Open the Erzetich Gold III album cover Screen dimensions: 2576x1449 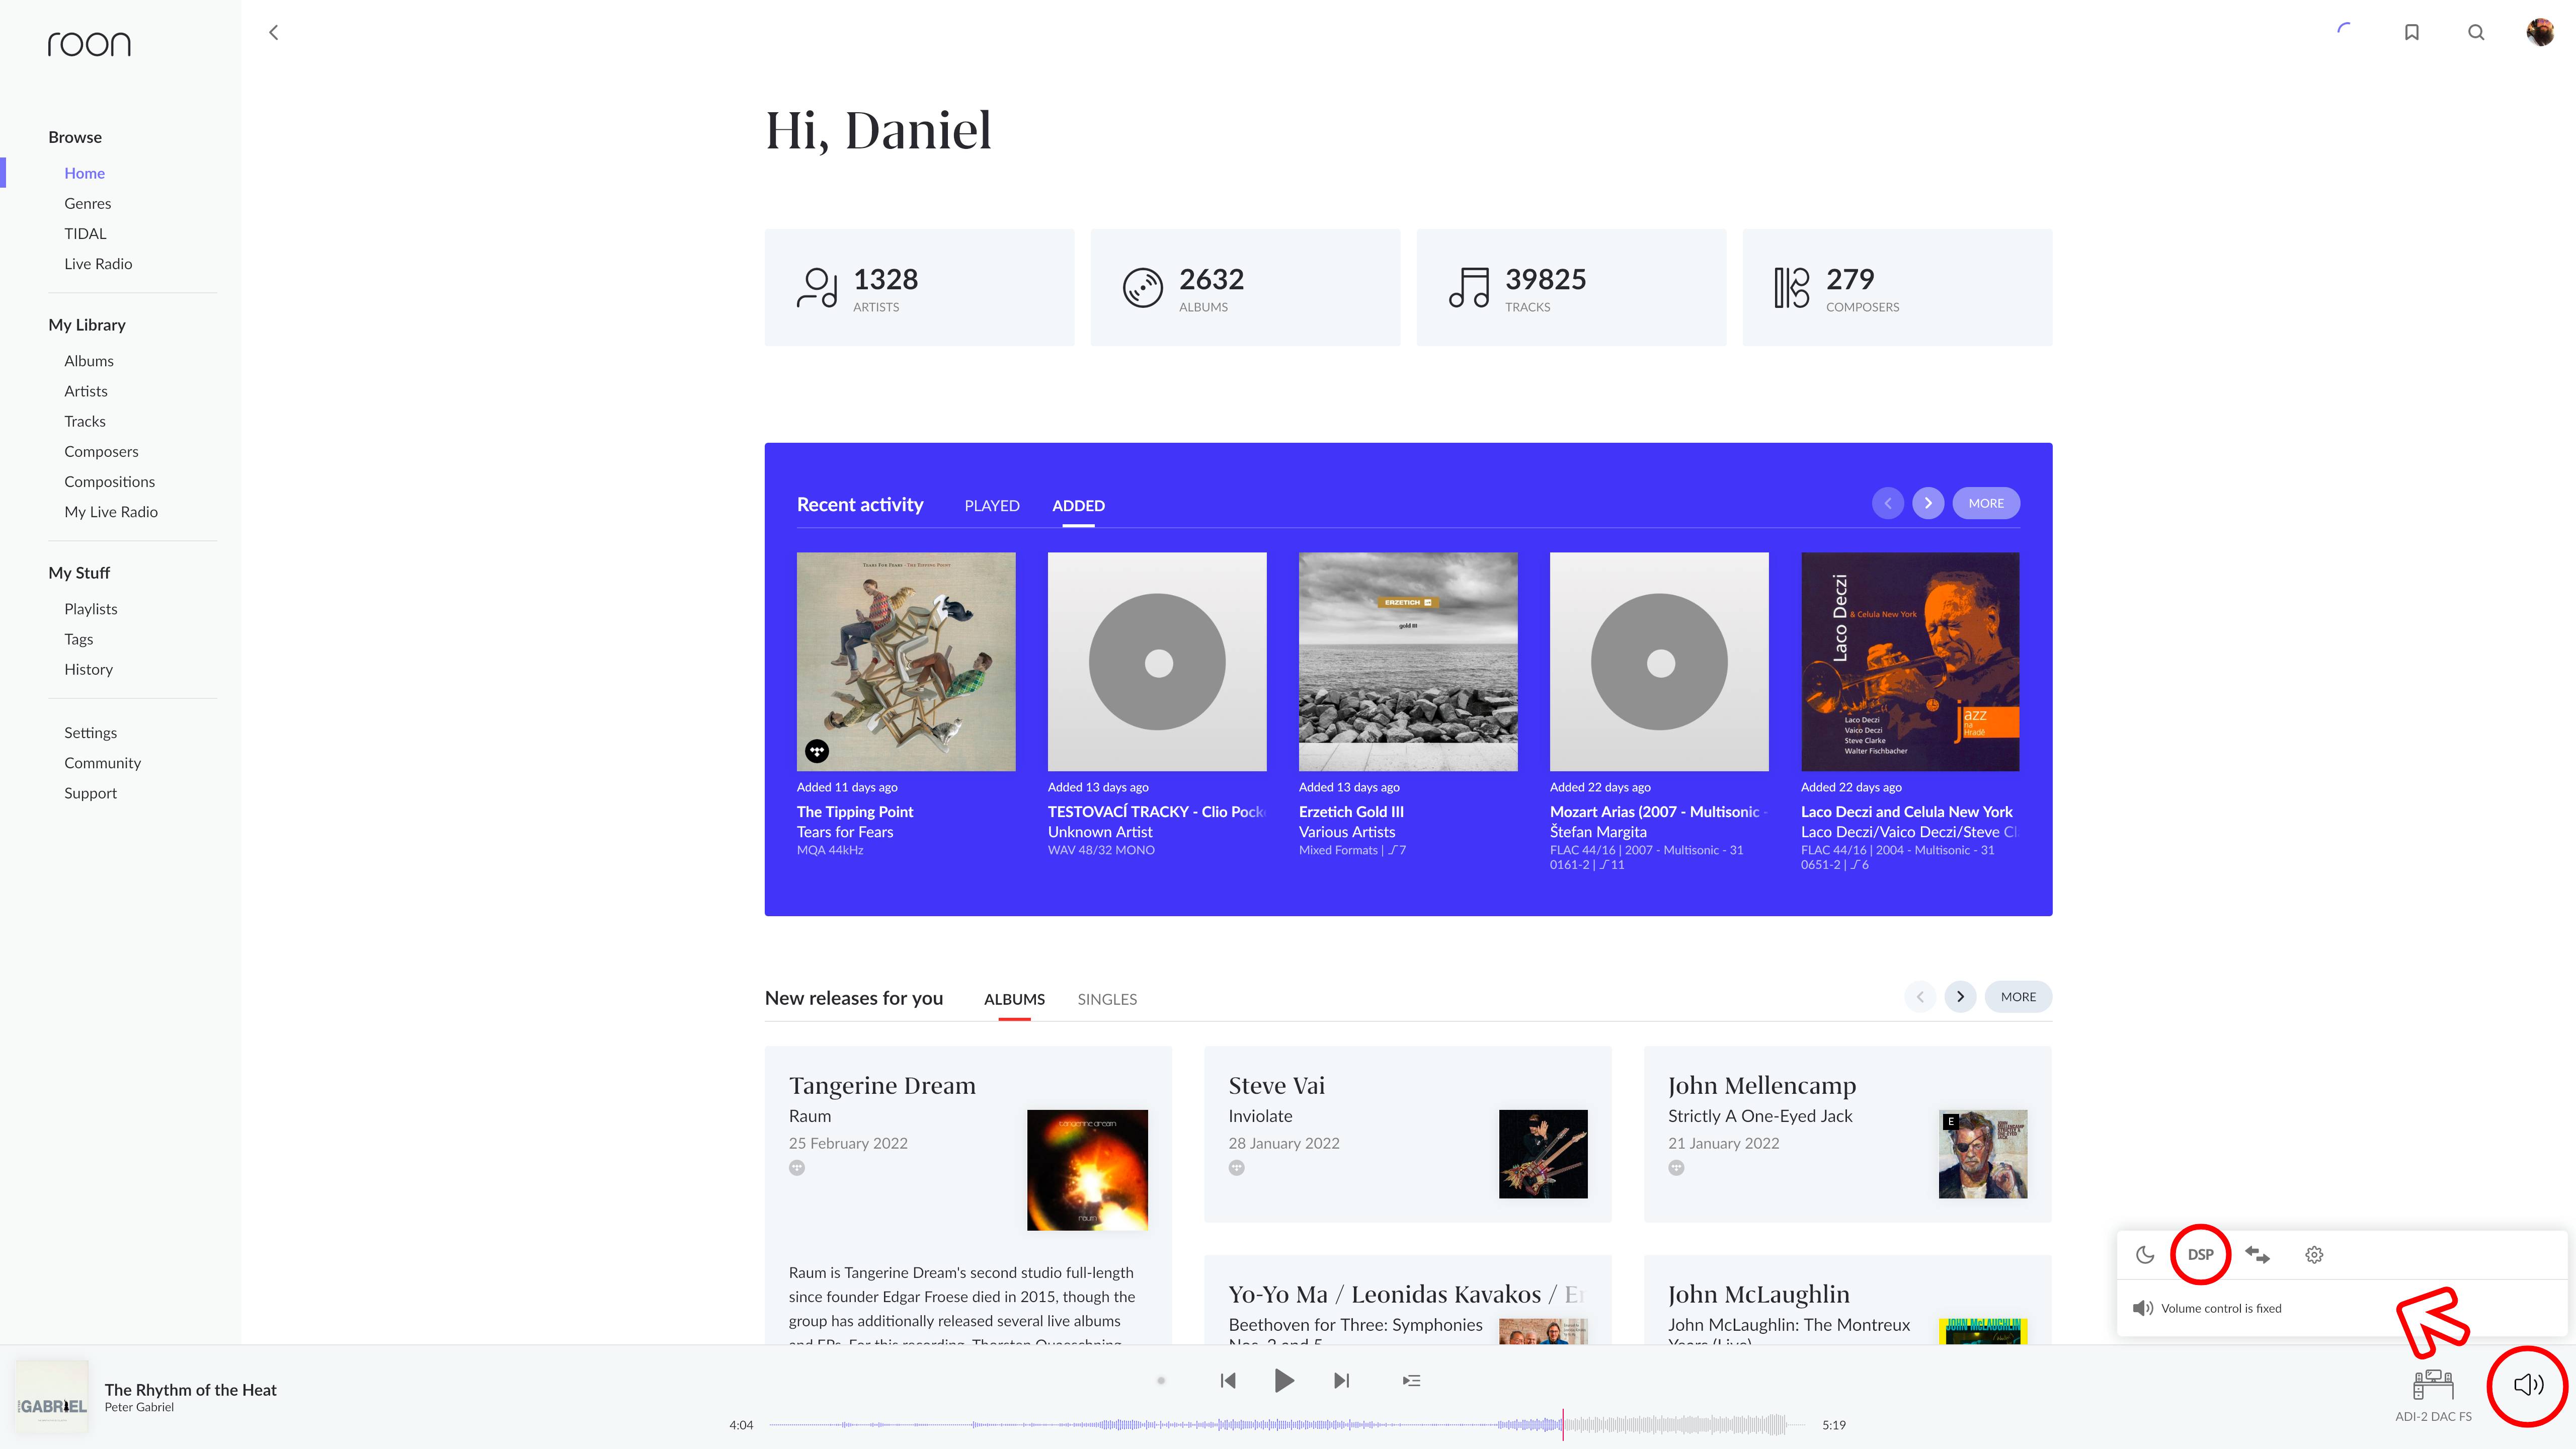(x=1408, y=661)
